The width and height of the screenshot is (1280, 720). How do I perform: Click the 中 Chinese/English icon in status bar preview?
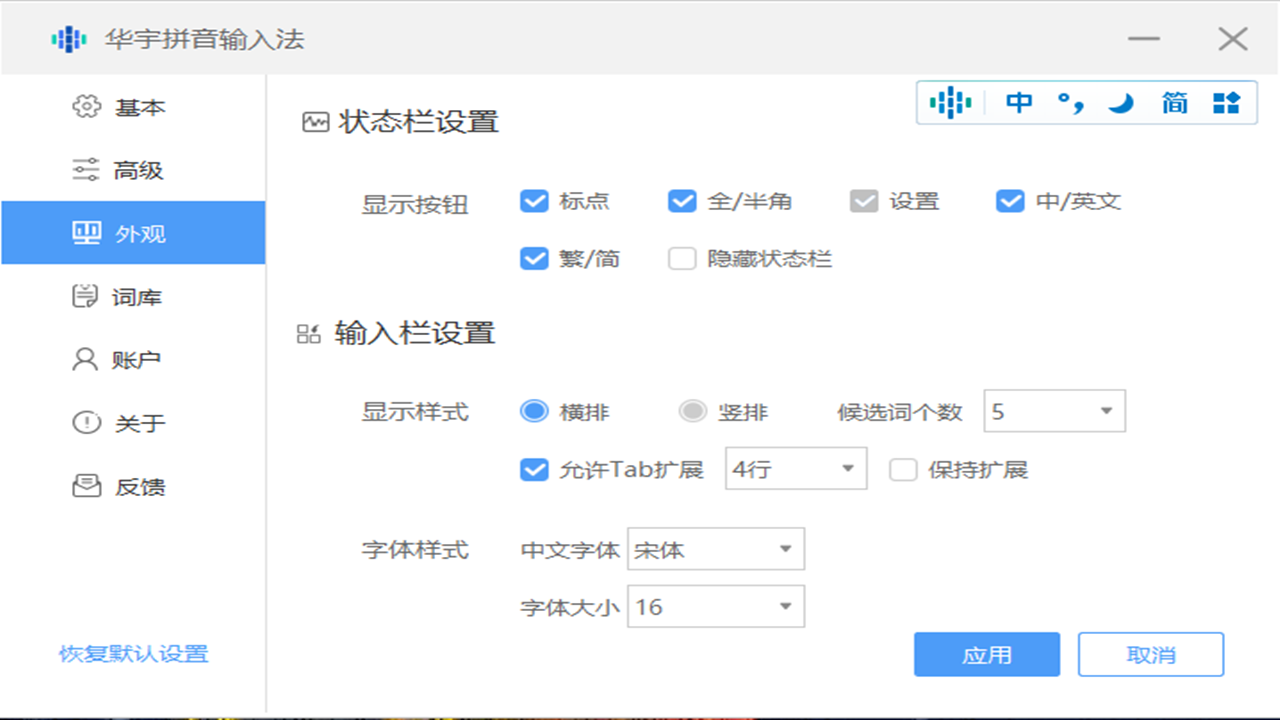(1018, 101)
